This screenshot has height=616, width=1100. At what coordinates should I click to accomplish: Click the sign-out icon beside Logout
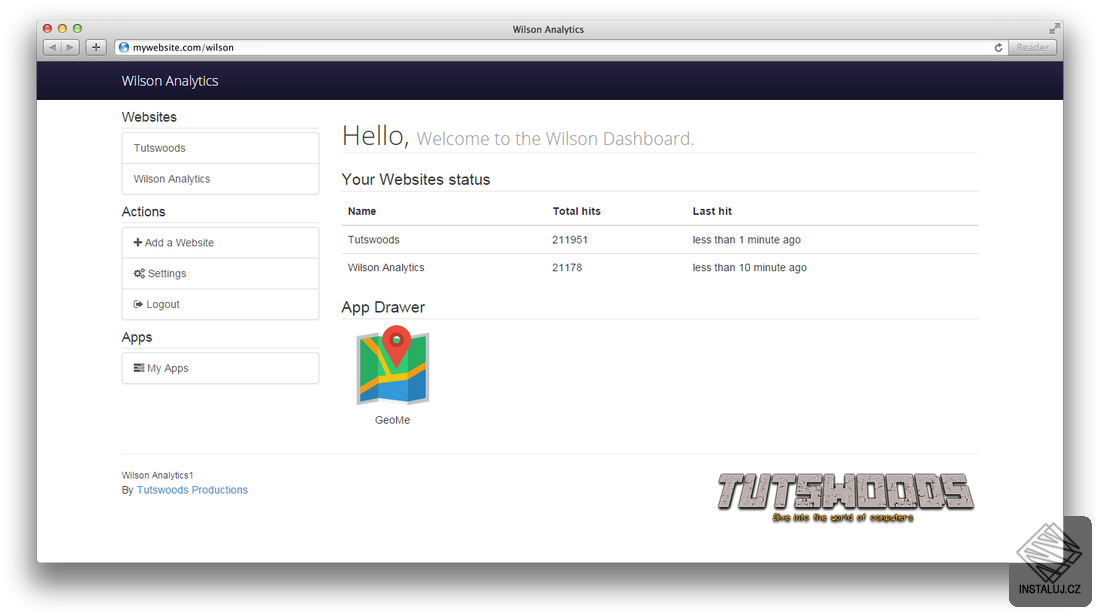point(138,304)
